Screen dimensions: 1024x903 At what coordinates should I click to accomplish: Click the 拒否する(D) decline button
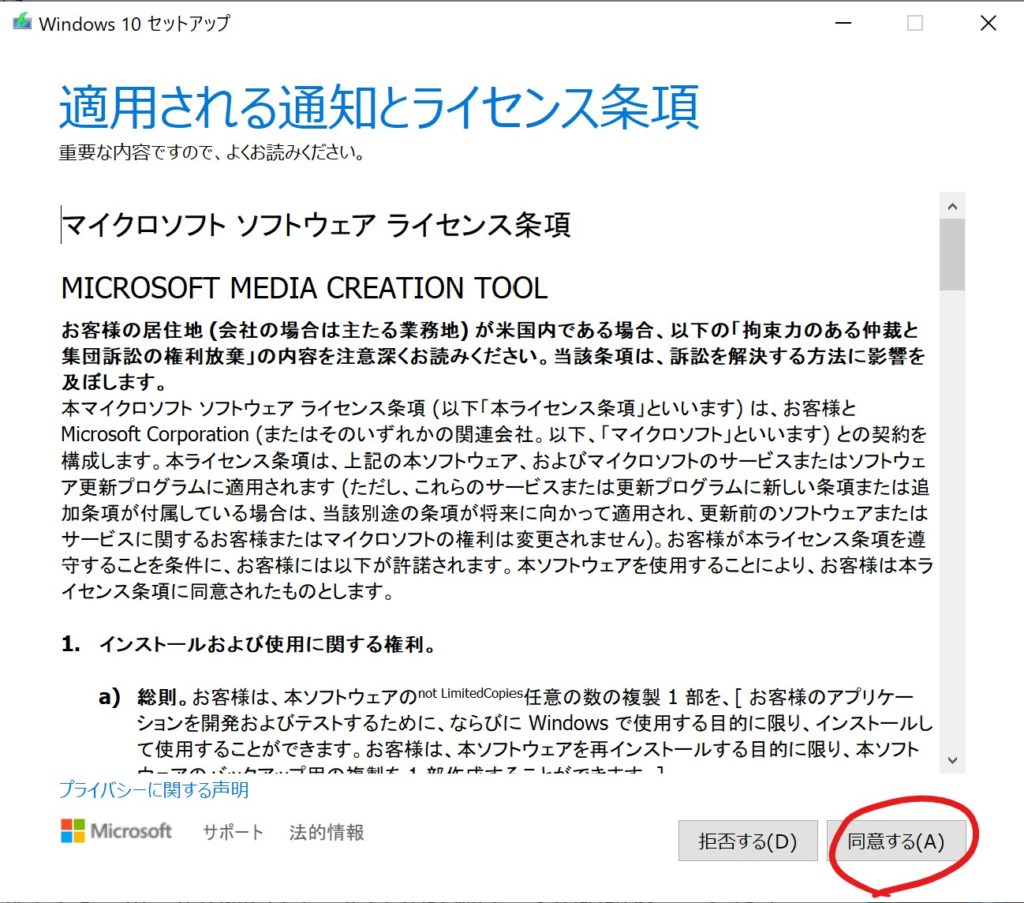point(748,841)
